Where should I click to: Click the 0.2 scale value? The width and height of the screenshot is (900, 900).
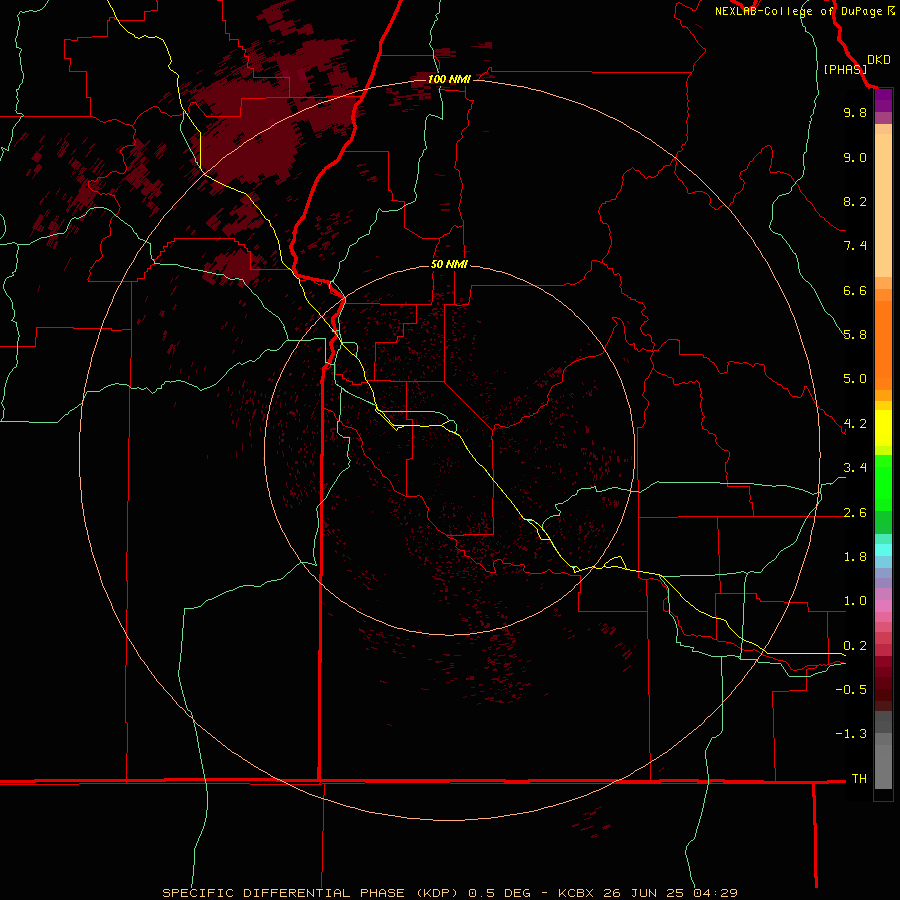(855, 646)
